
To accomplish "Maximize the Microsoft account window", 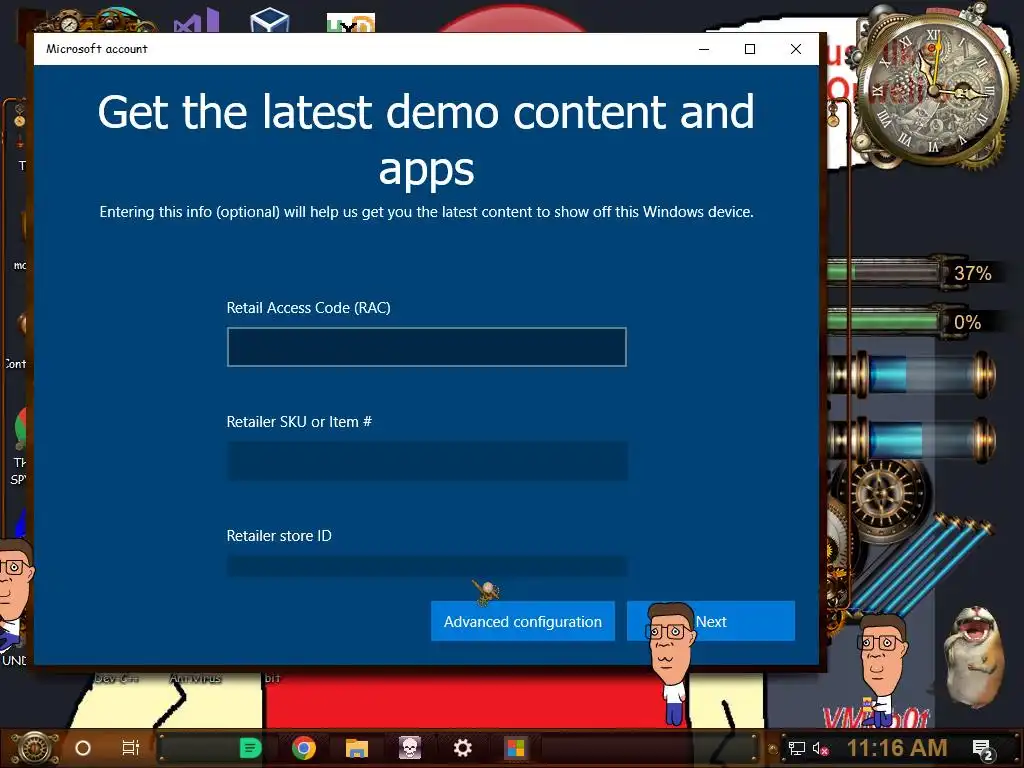I will pyautogui.click(x=750, y=49).
